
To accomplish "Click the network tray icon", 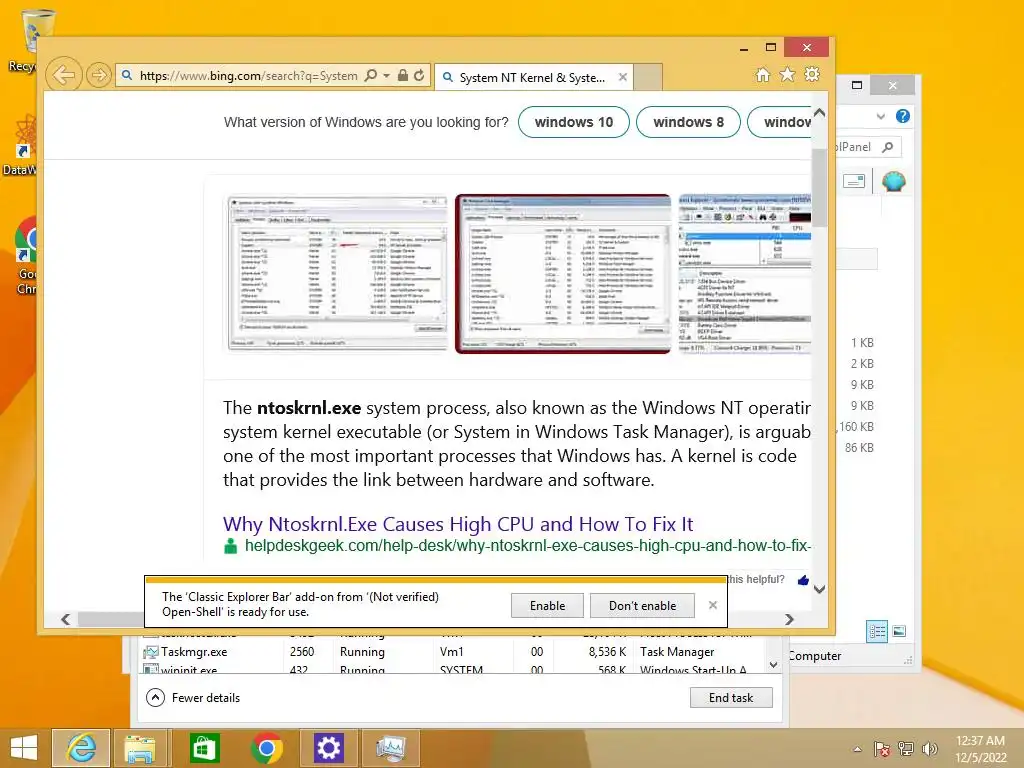I will 905,749.
